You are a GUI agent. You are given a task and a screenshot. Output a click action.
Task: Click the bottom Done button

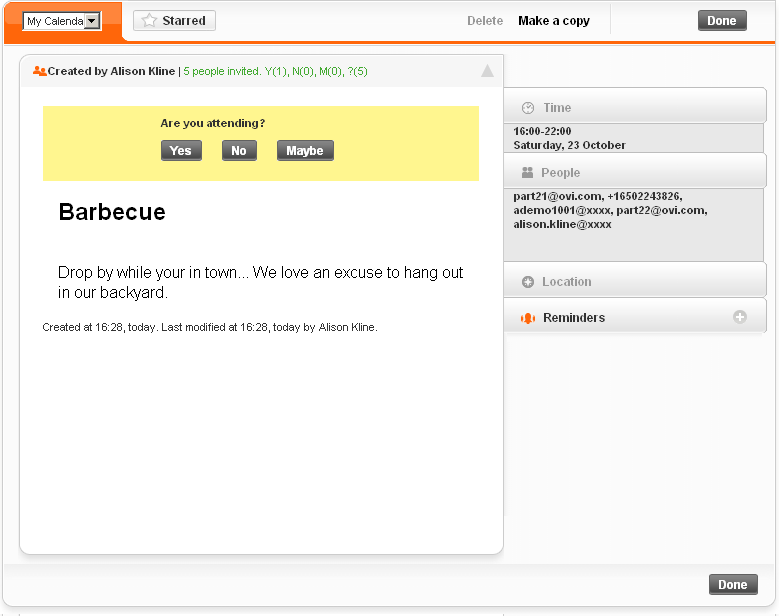[x=733, y=585]
